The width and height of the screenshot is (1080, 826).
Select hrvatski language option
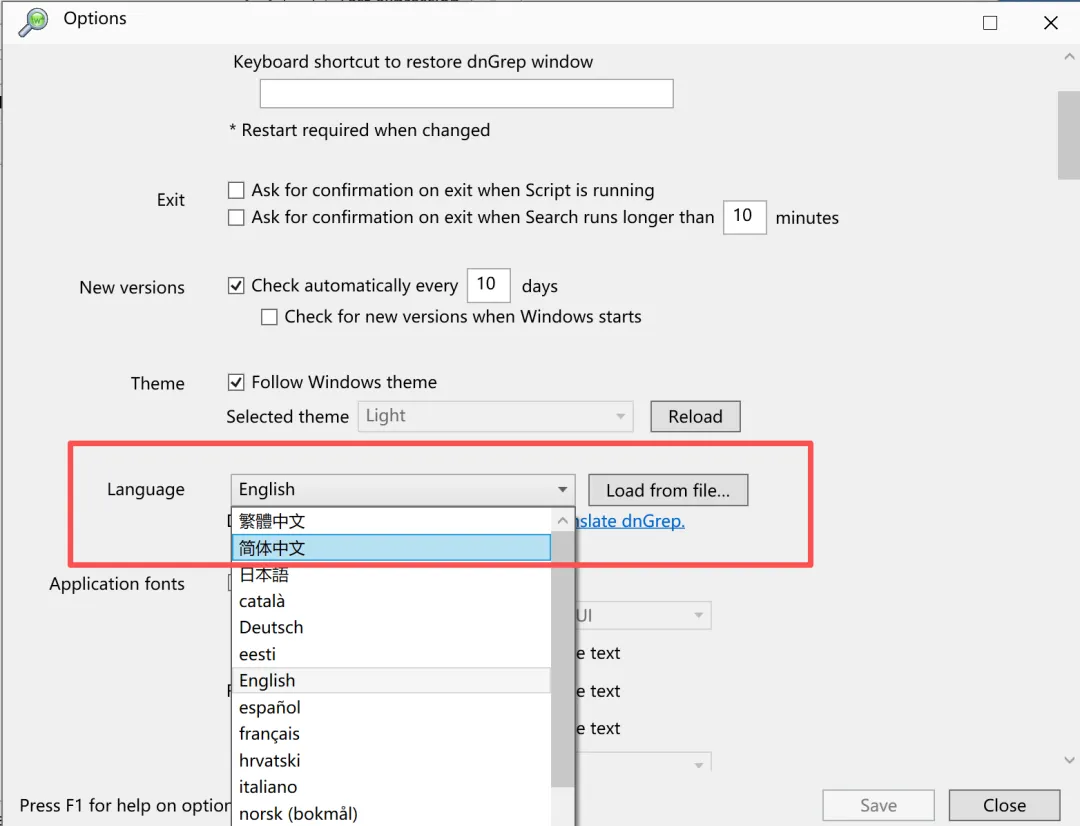(391, 761)
